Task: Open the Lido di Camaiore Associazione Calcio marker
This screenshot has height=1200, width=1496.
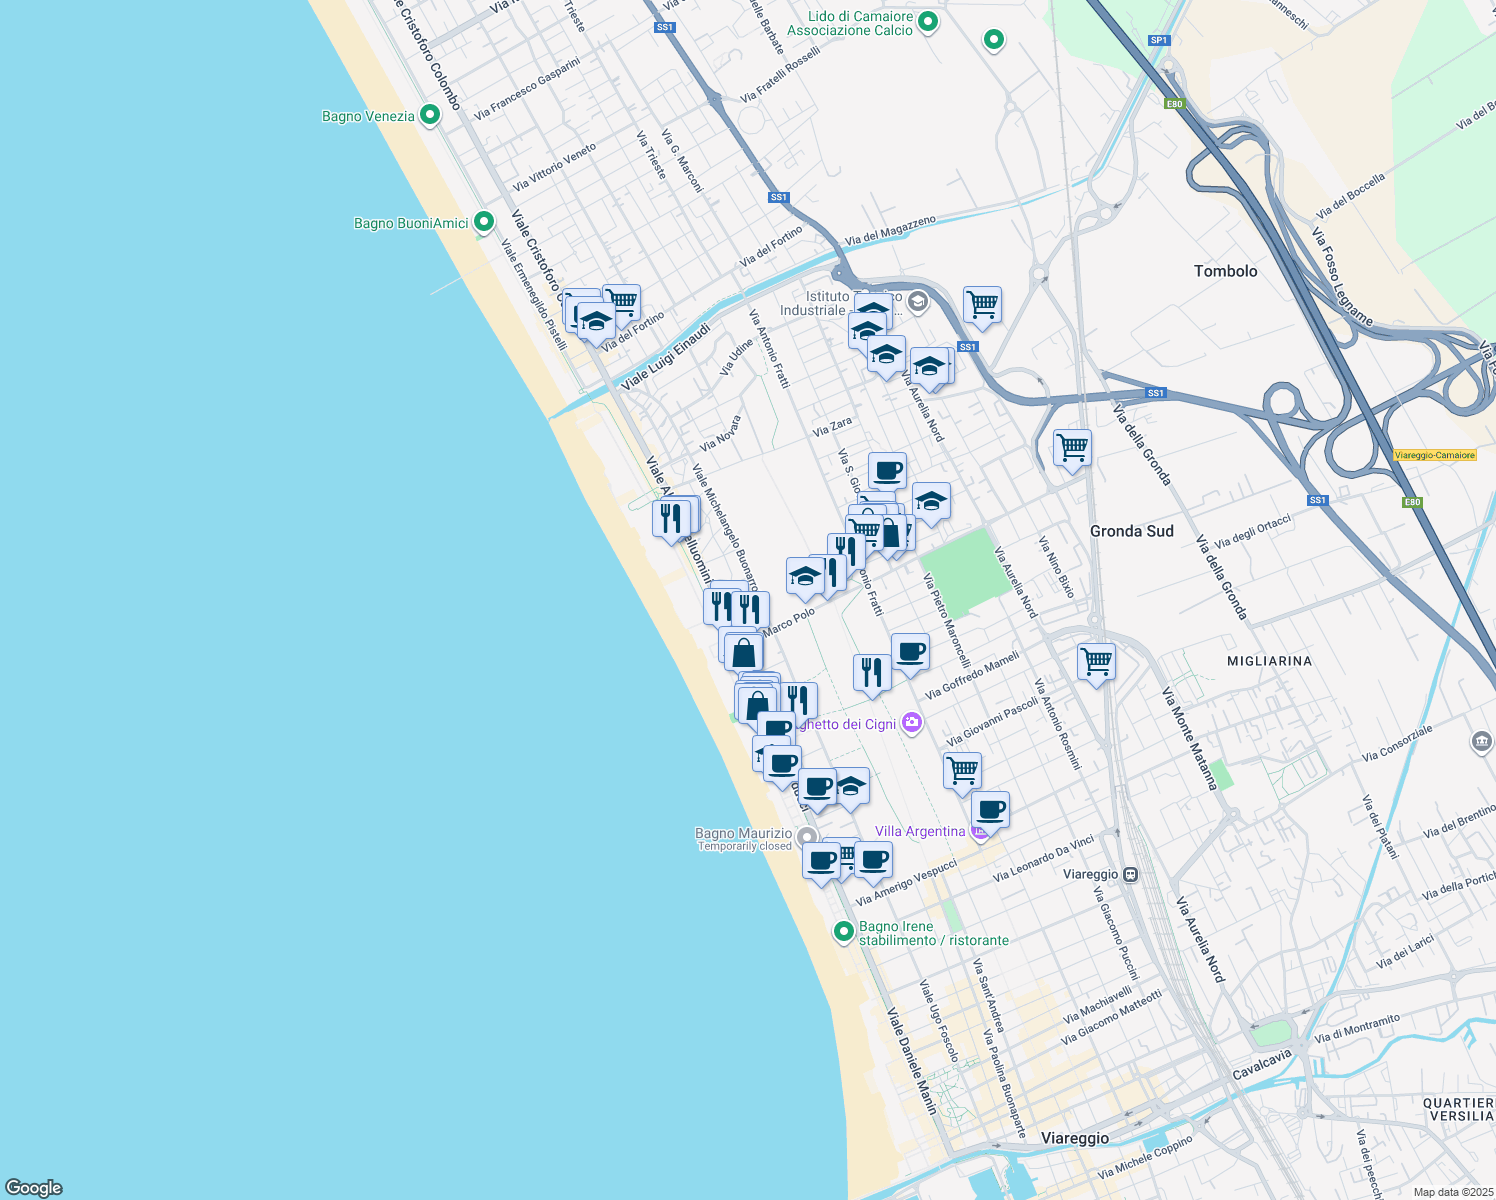Action: click(928, 22)
